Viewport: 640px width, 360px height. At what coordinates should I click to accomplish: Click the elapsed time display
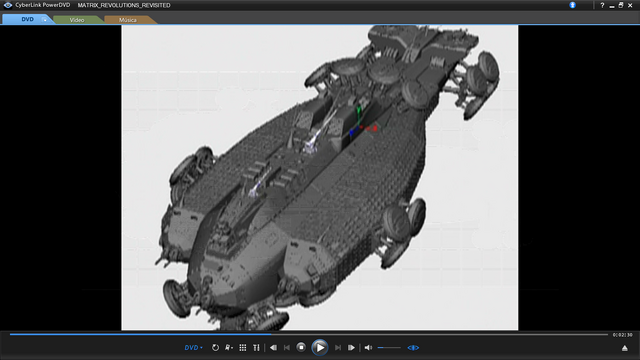(622, 335)
